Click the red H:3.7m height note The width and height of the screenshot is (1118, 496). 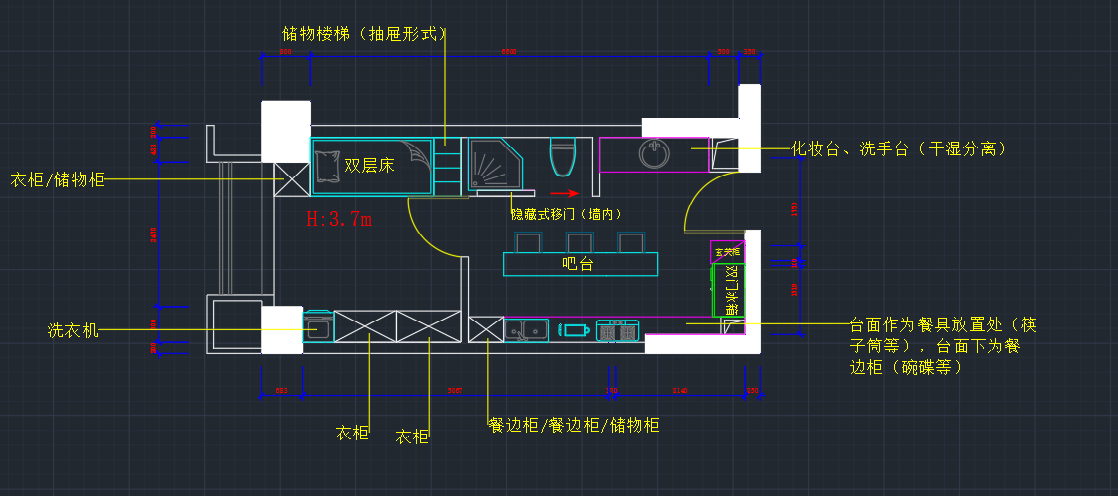(339, 219)
